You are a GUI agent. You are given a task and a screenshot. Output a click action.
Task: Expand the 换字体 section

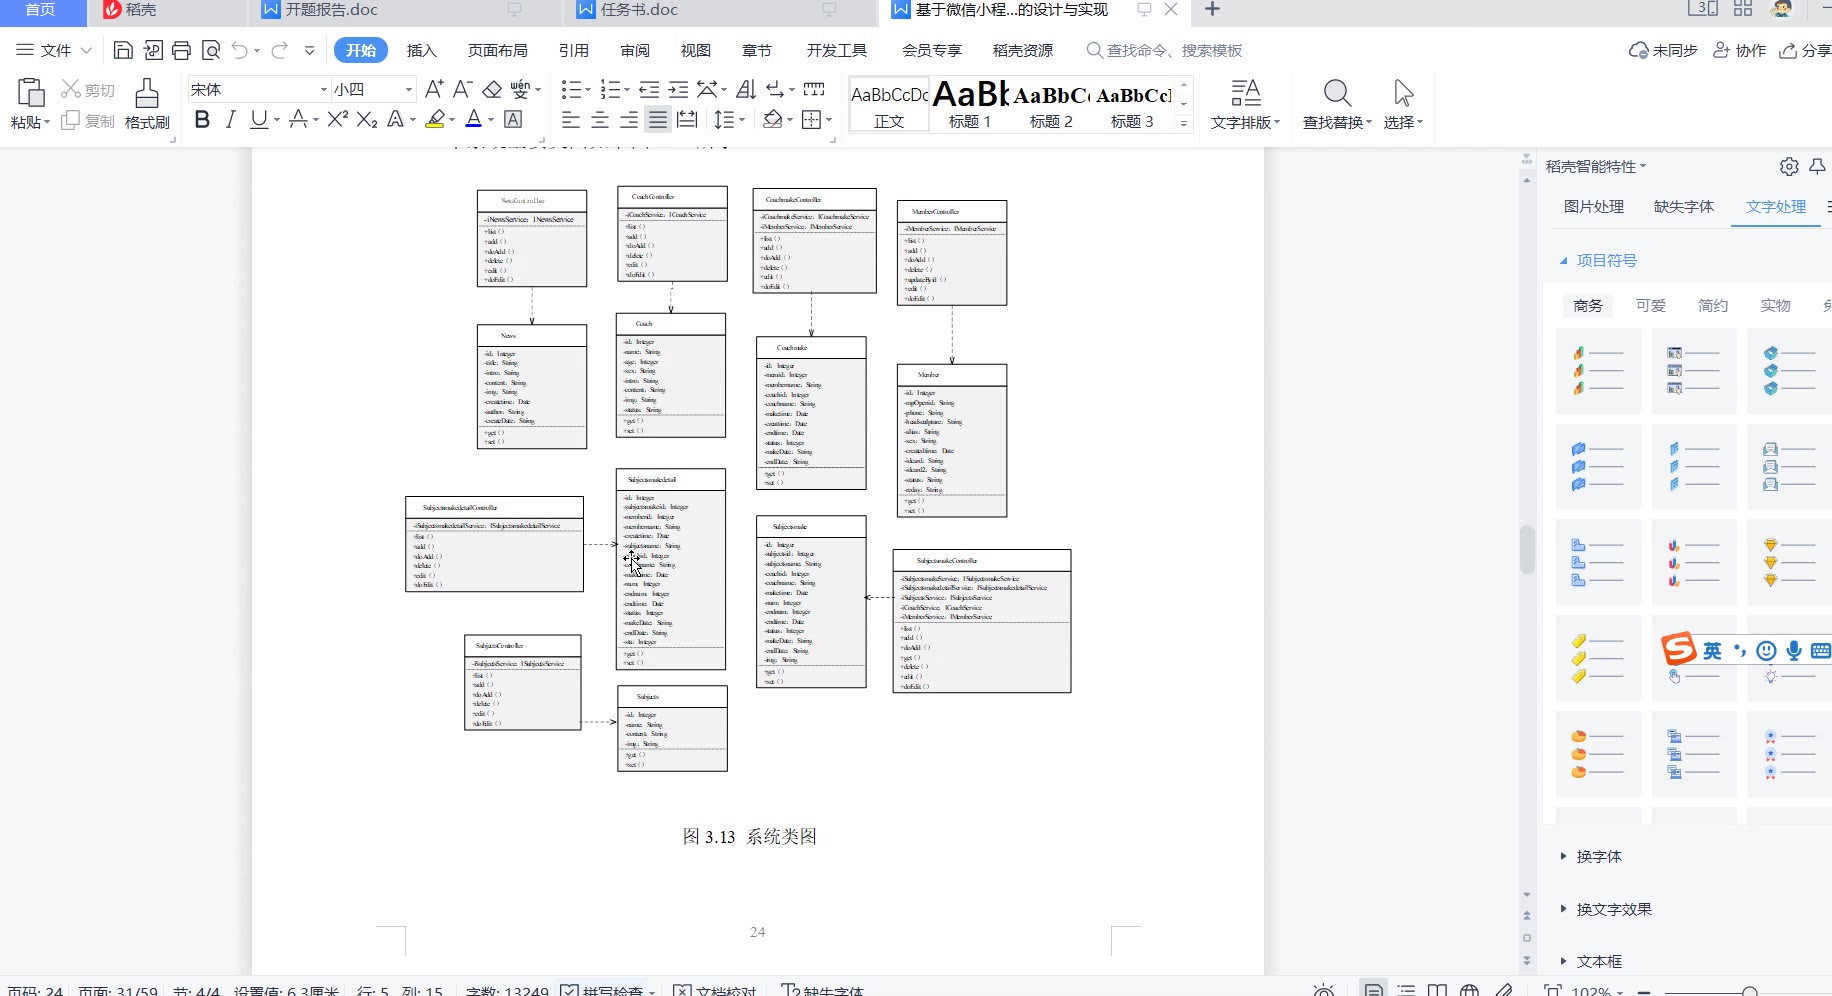point(1599,856)
